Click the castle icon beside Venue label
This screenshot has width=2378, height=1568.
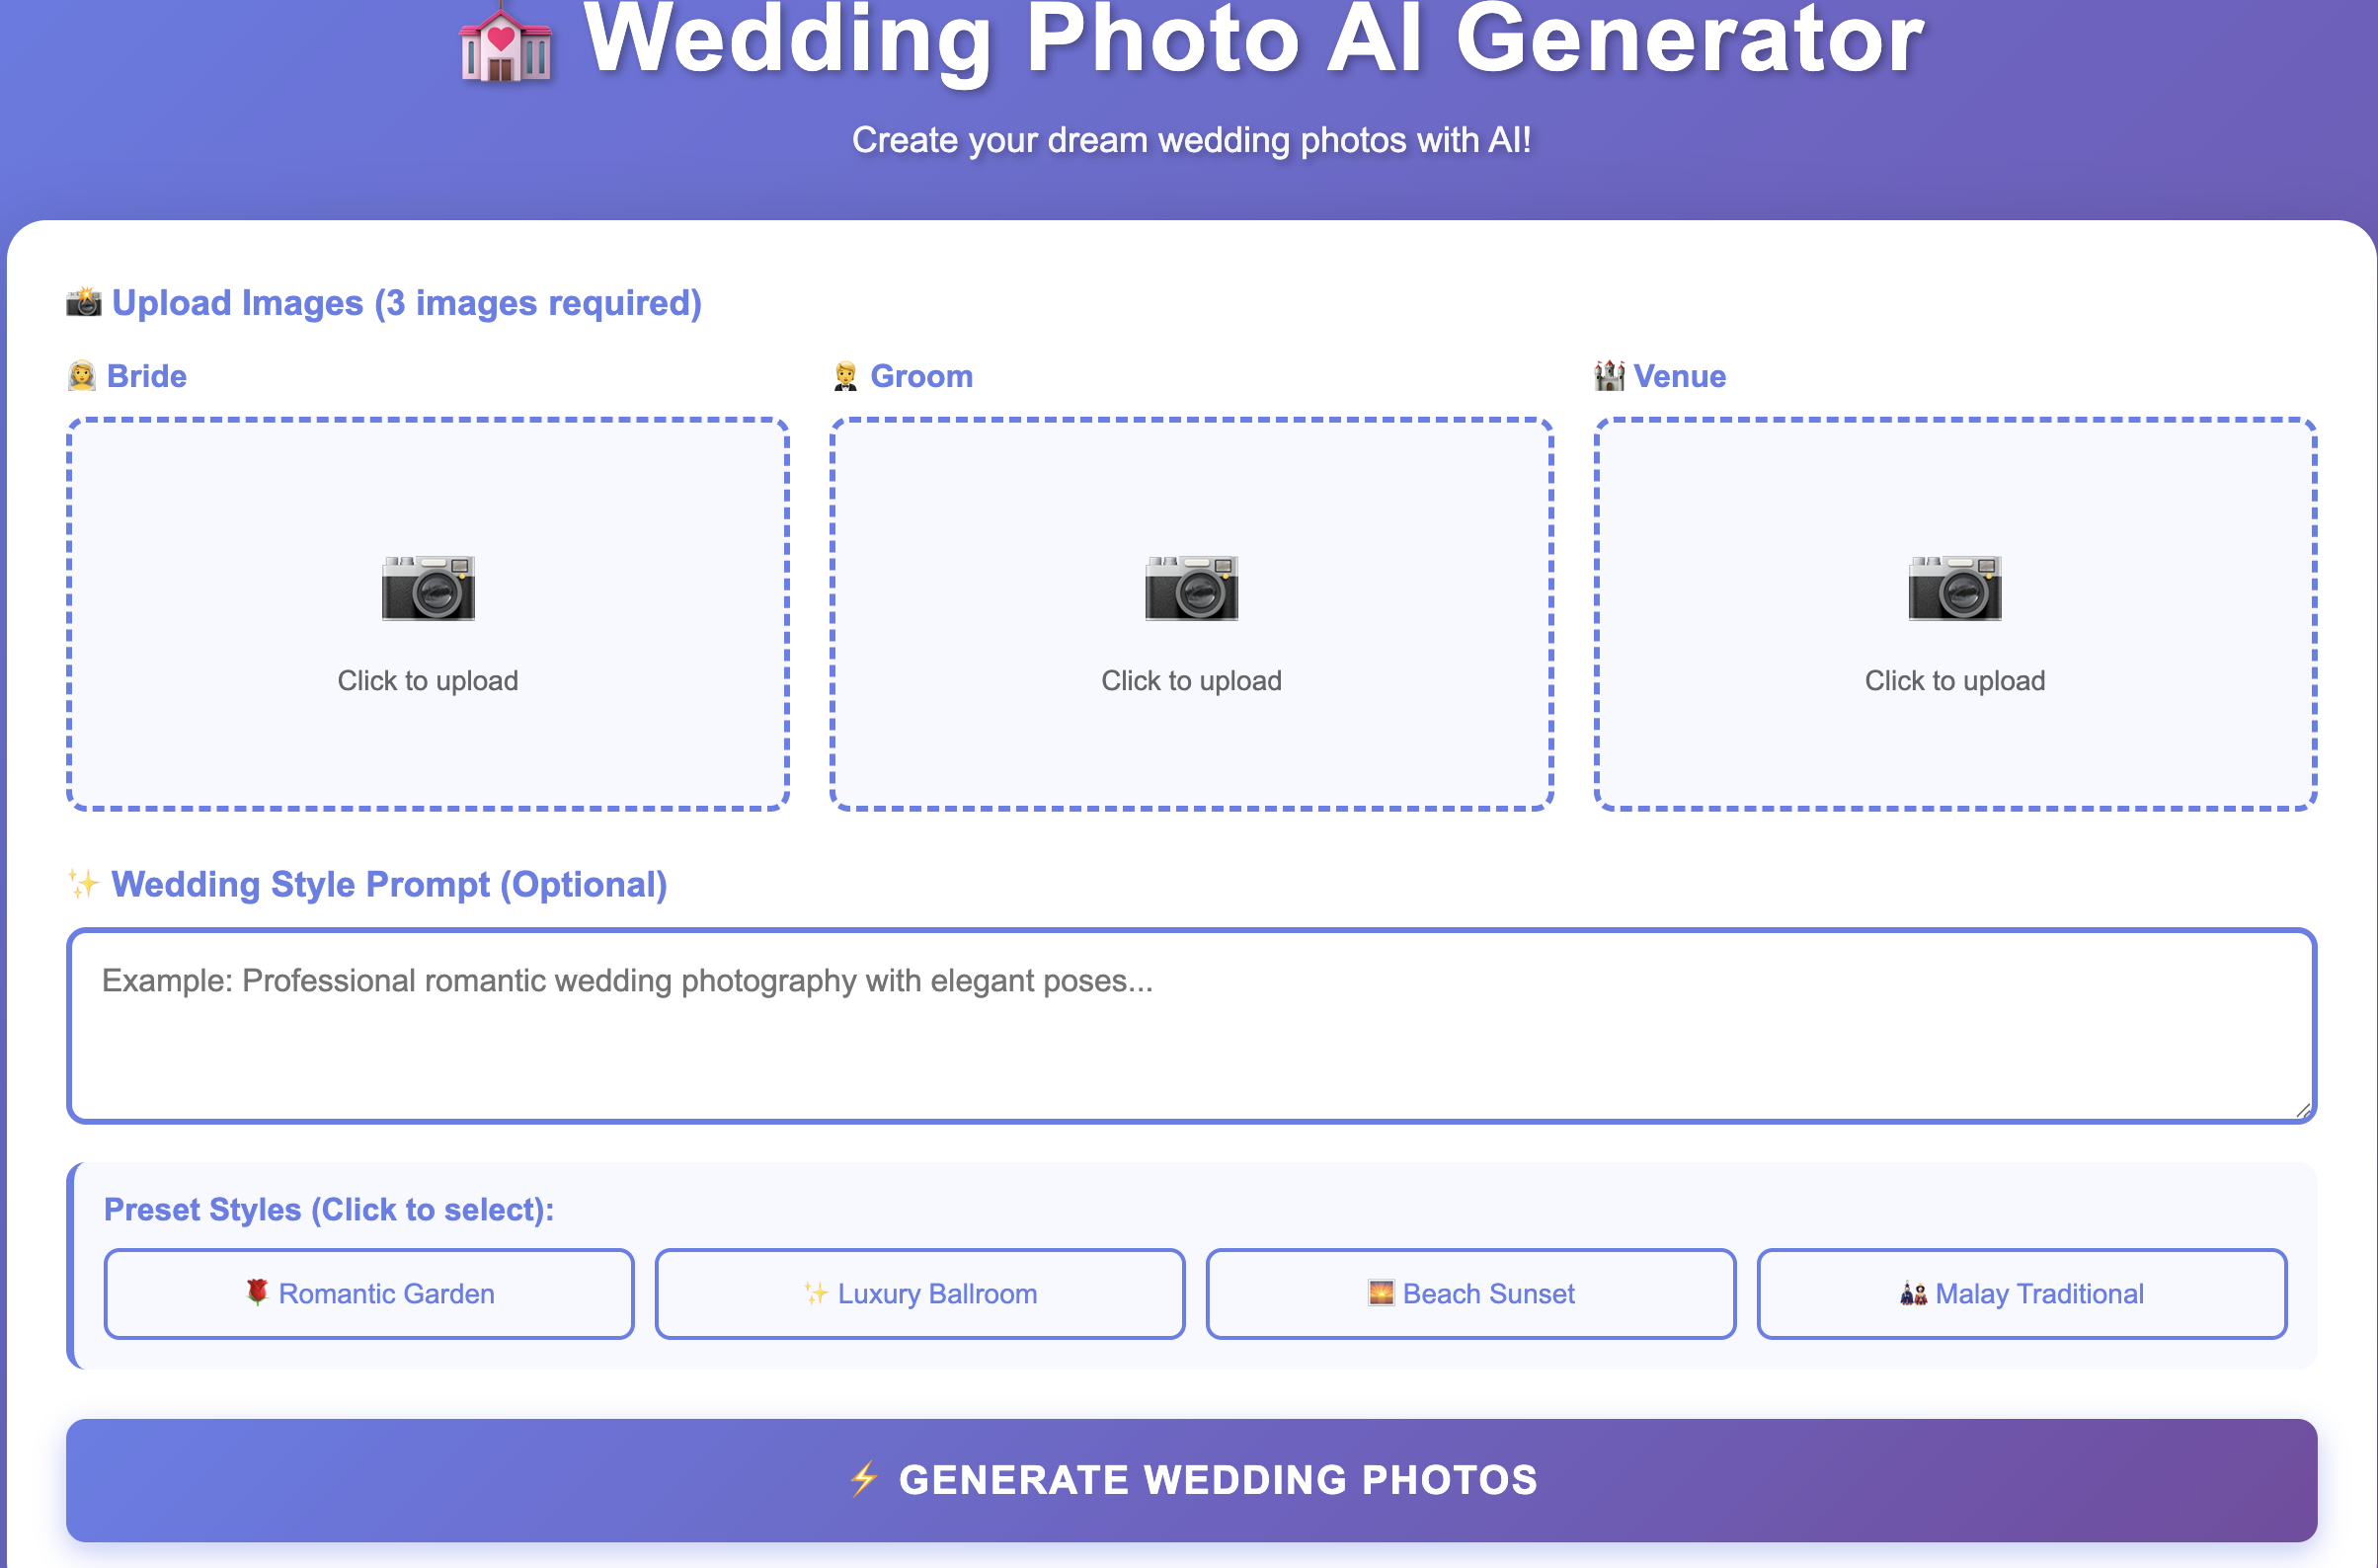point(1608,376)
